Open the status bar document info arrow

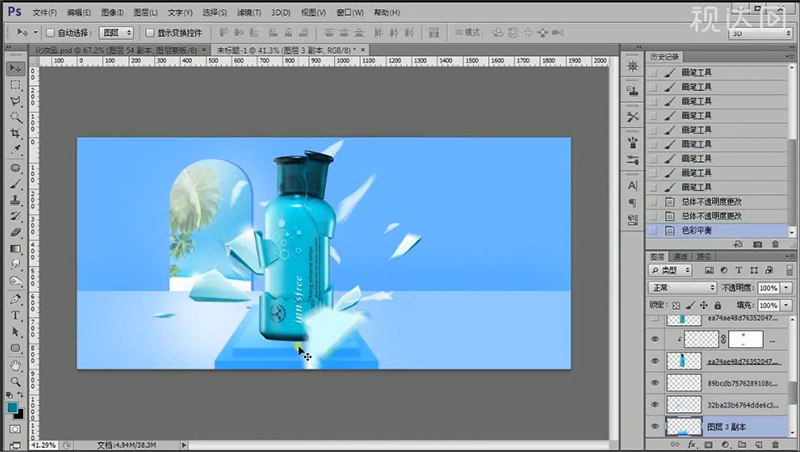pyautogui.click(x=184, y=445)
